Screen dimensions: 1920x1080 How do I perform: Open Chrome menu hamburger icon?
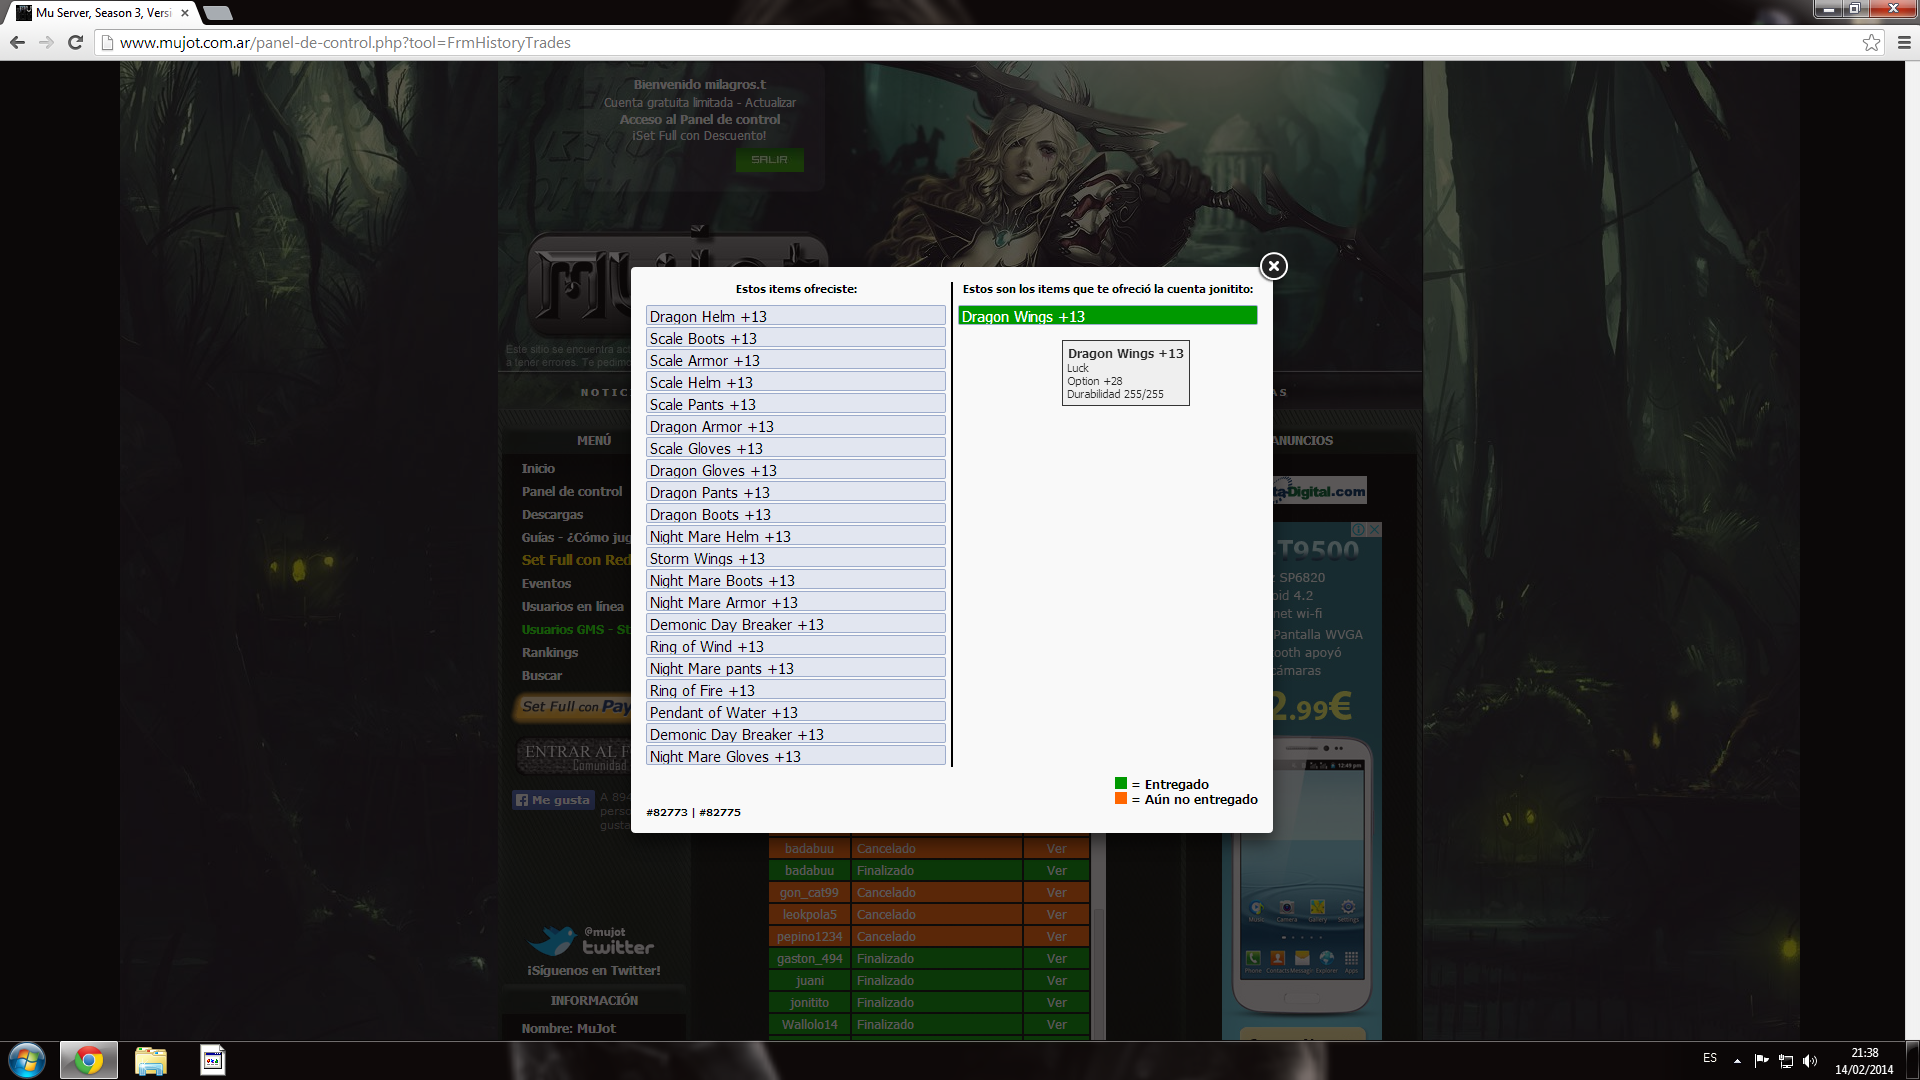1904,42
